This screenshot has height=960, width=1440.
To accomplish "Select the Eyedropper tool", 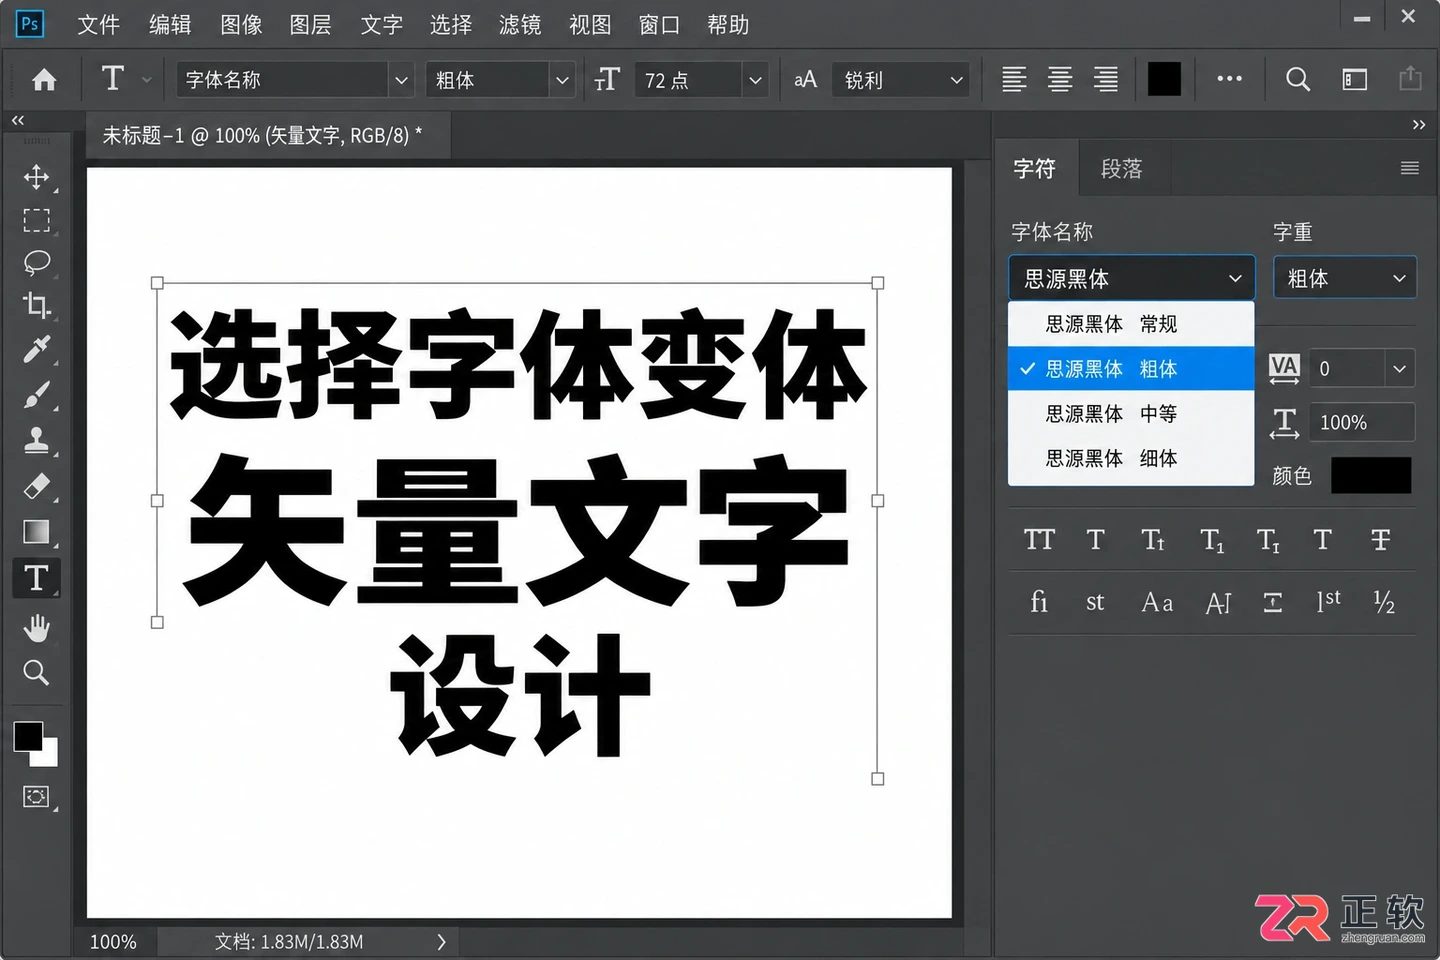I will (37, 350).
